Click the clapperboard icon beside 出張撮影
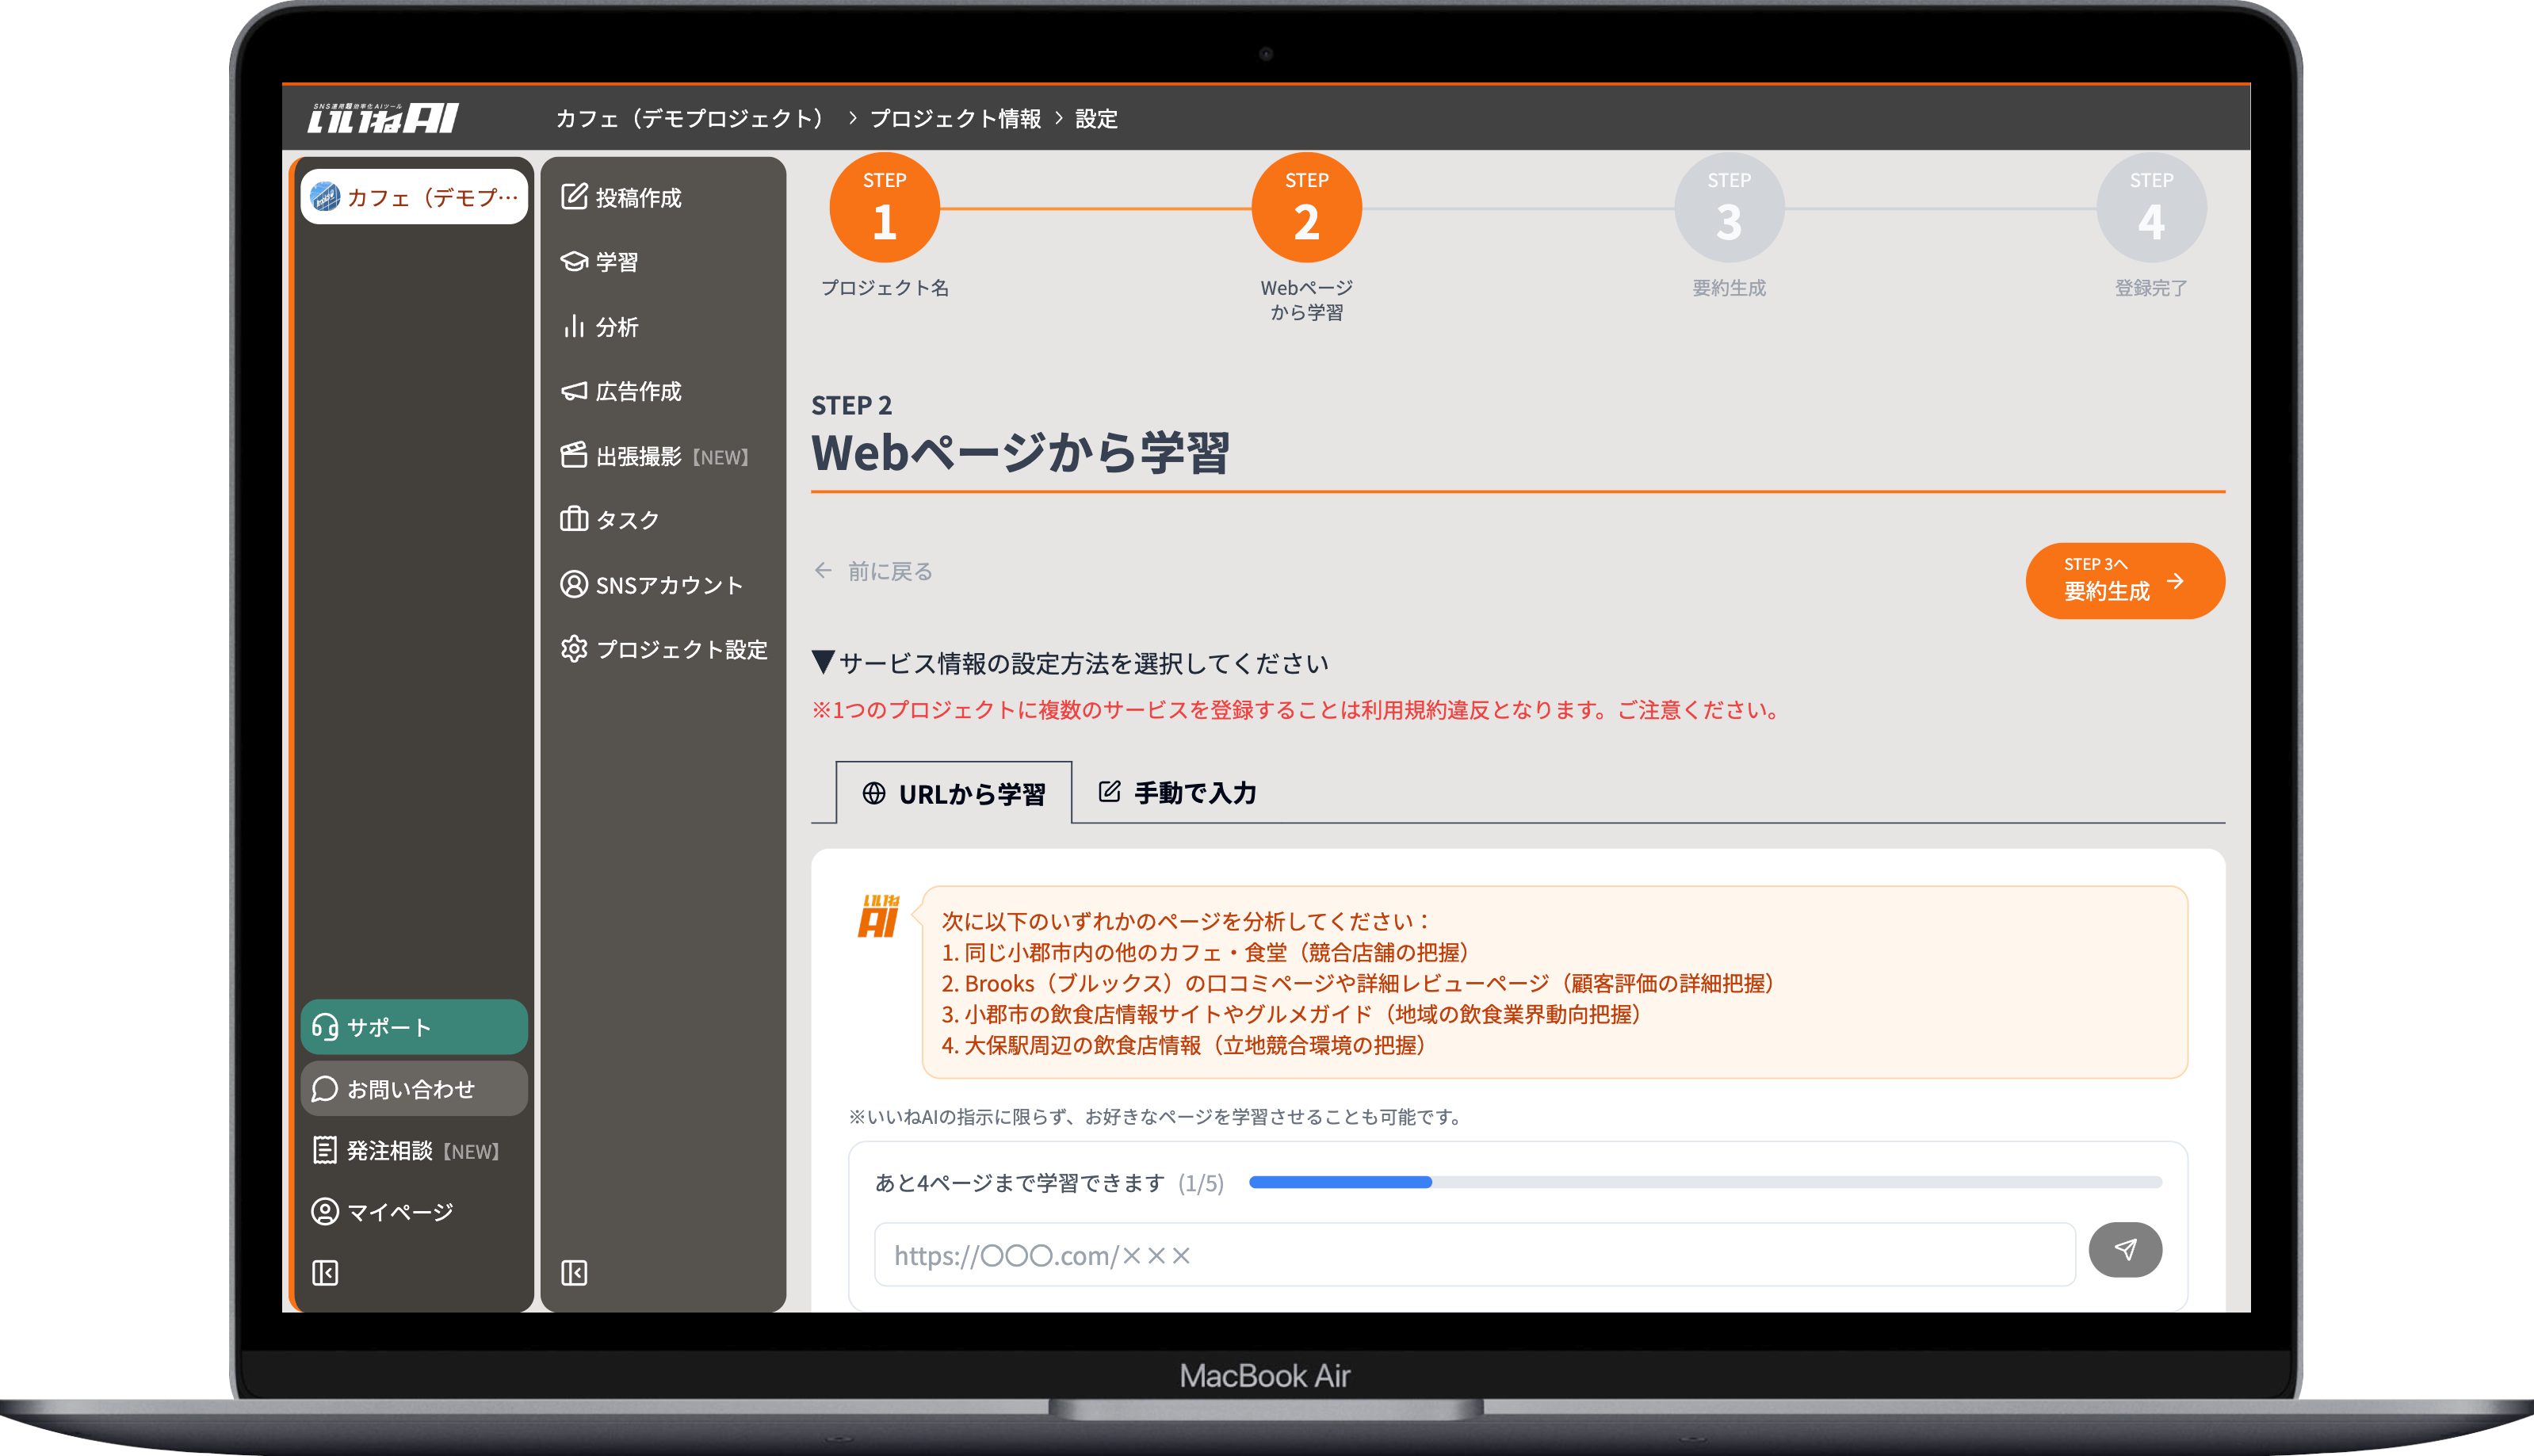 [574, 455]
